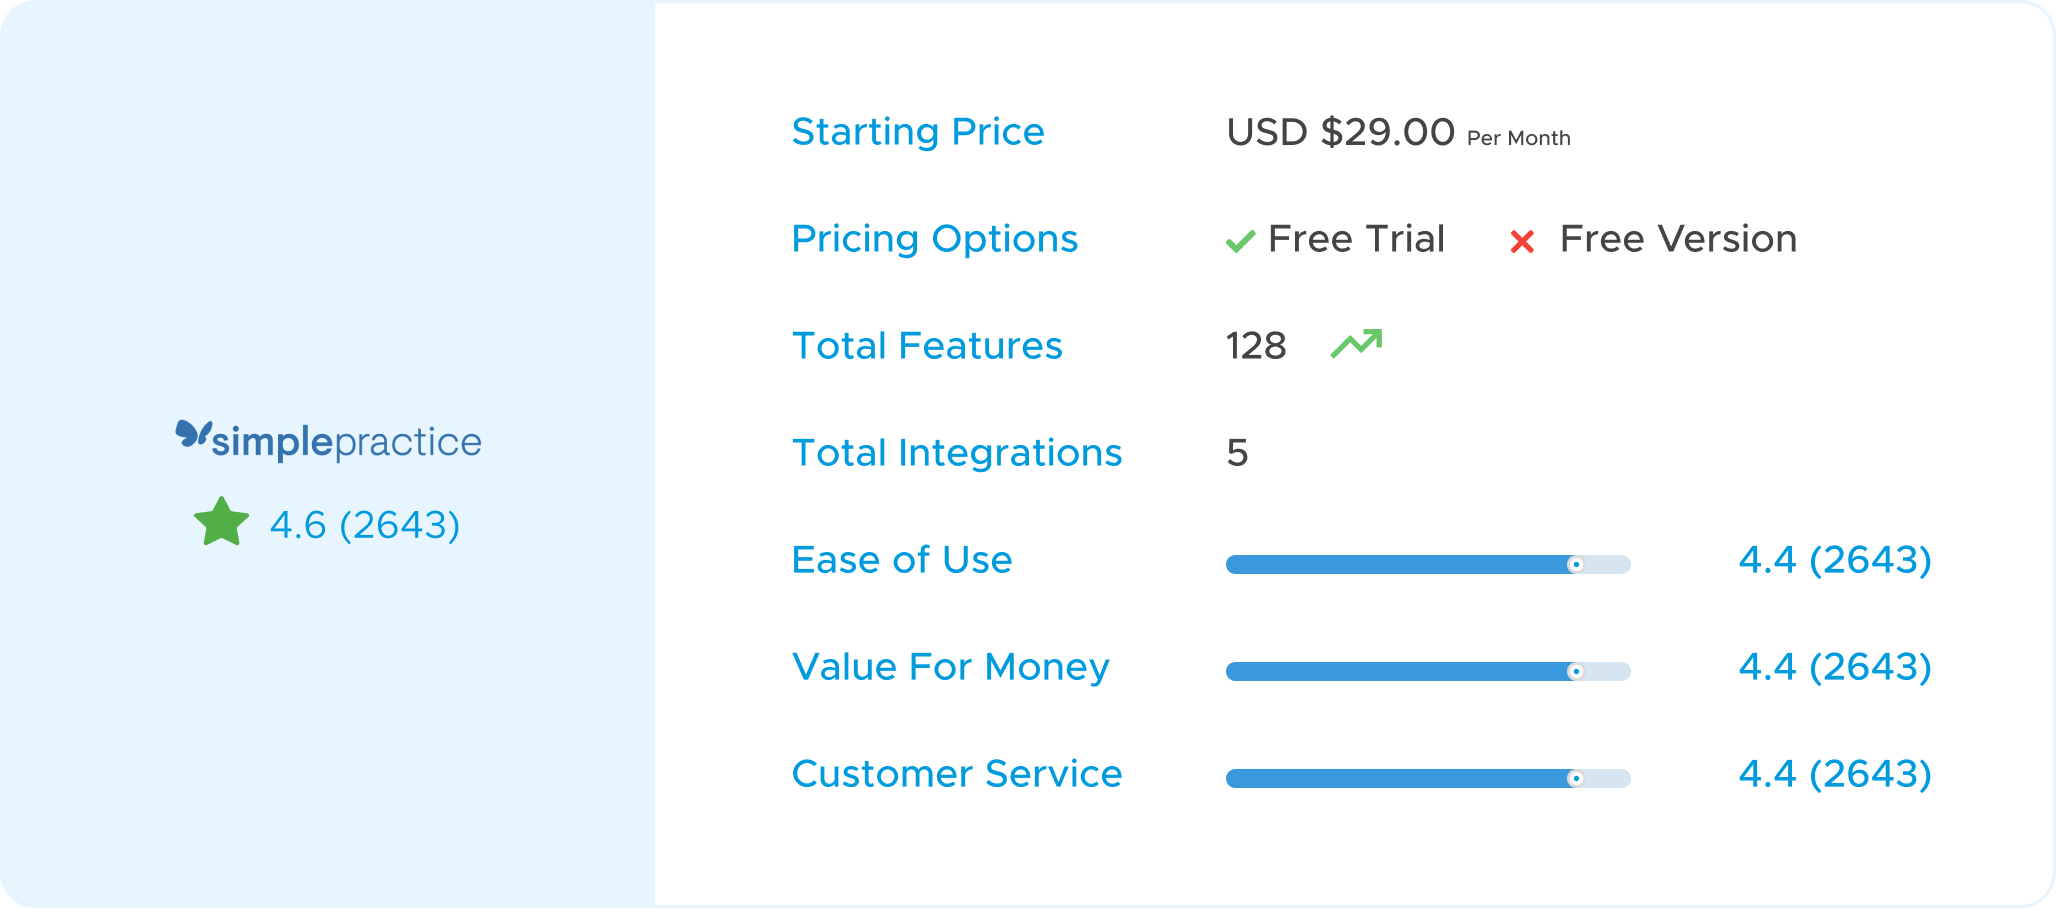Click the USD $29.00 price text
This screenshot has width=2056, height=909.
[x=1340, y=132]
